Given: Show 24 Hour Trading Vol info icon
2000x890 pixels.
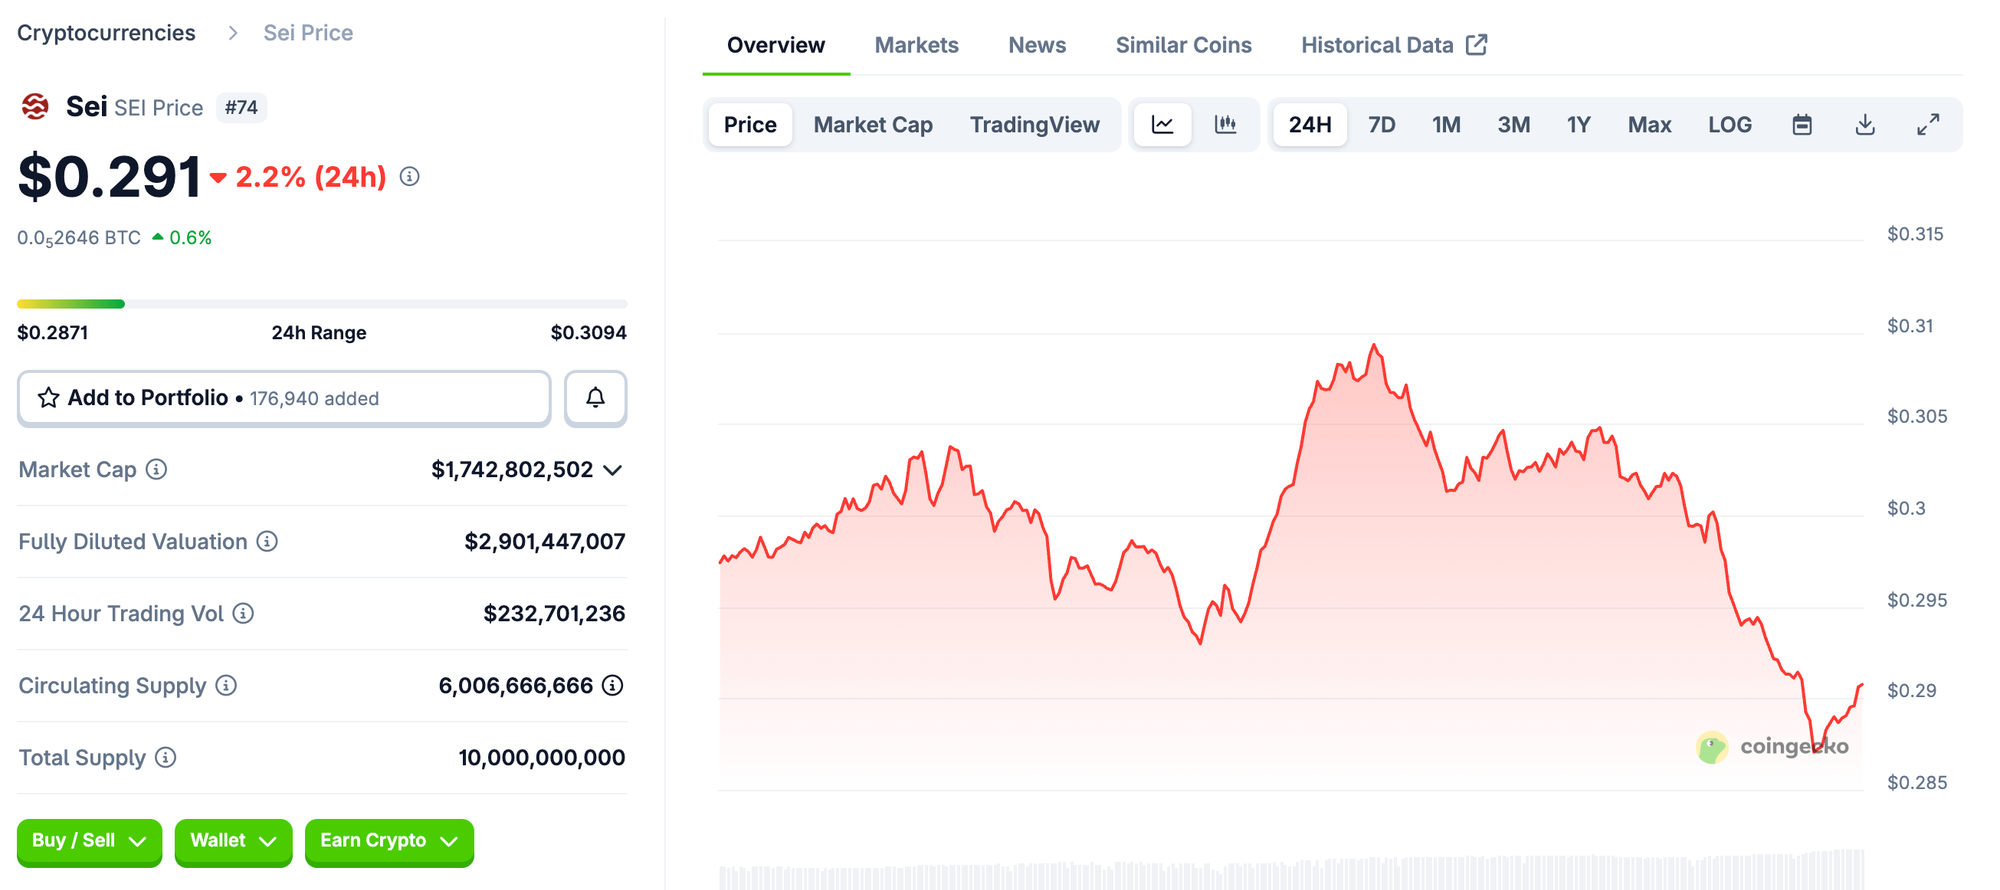Looking at the screenshot, I should tap(243, 613).
